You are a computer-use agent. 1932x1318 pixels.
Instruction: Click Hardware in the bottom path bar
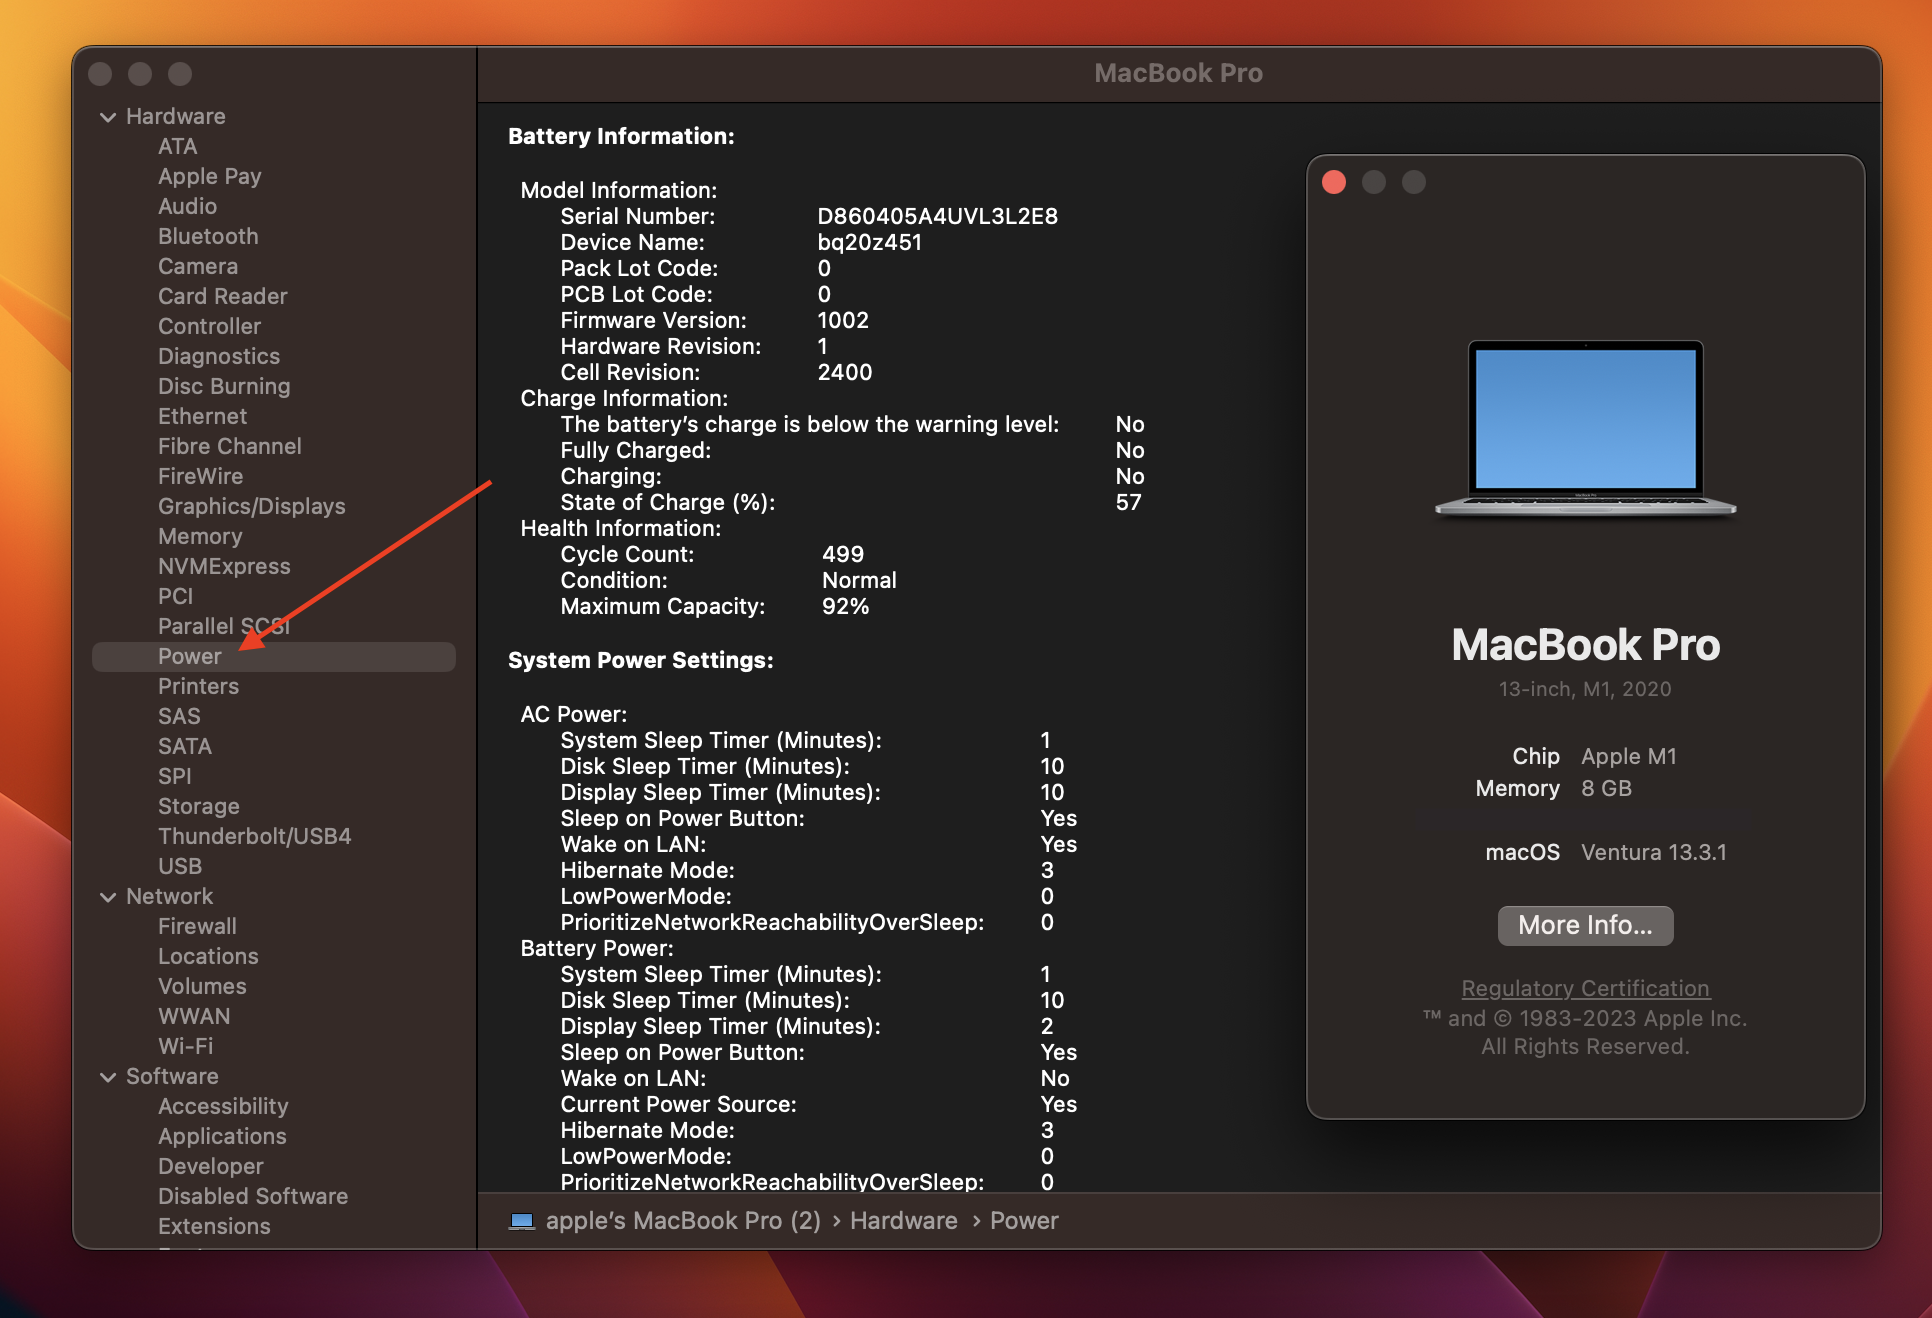coord(903,1221)
